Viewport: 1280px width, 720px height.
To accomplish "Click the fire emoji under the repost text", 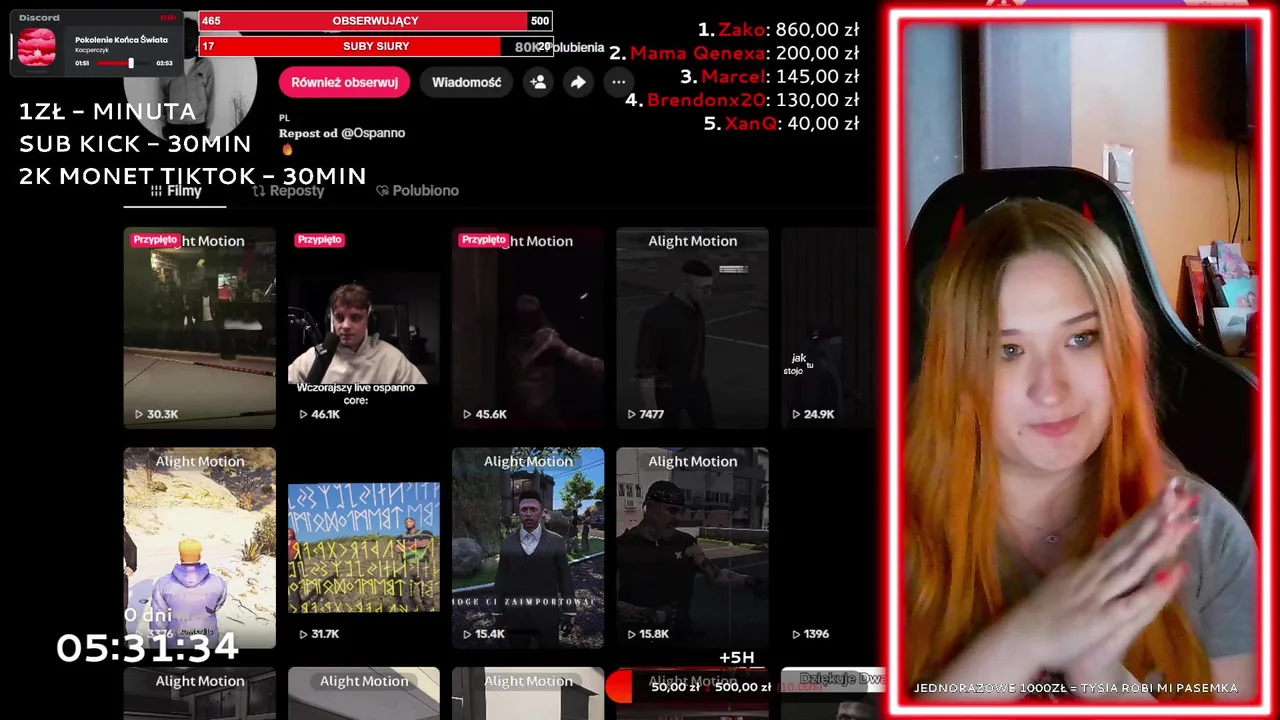I will coord(287,150).
